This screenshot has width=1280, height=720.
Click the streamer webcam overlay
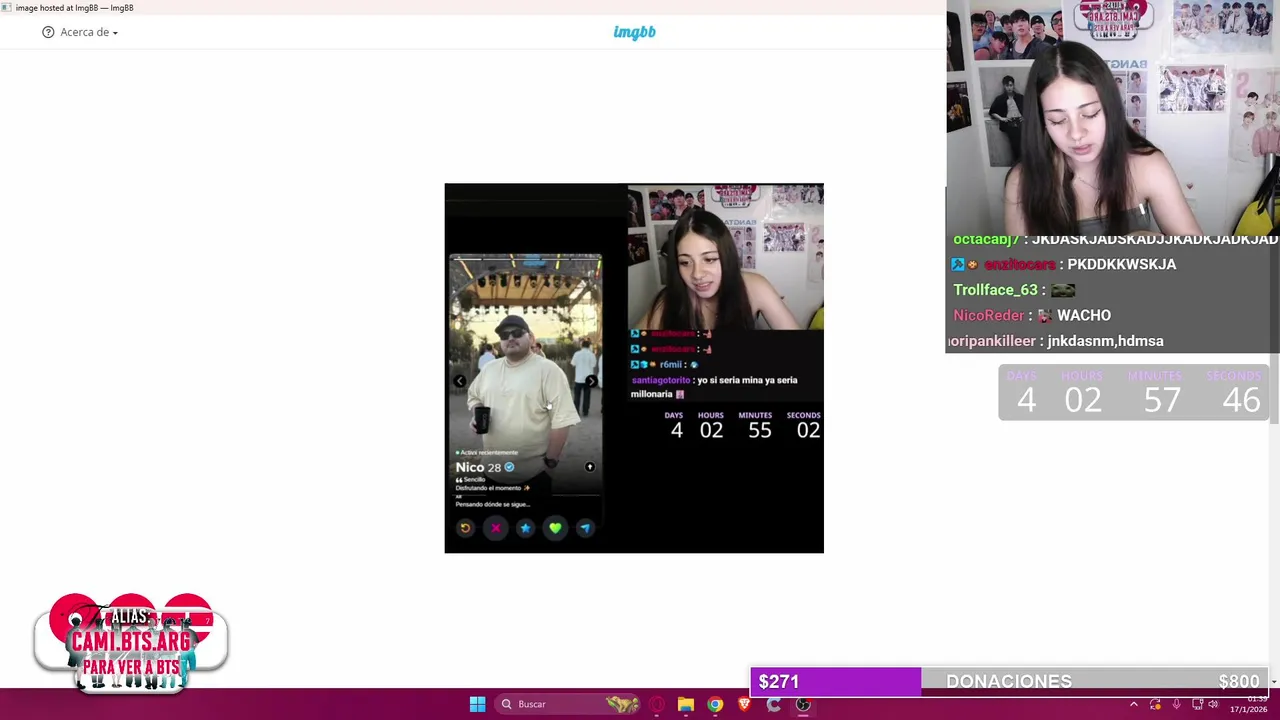click(x=1113, y=118)
